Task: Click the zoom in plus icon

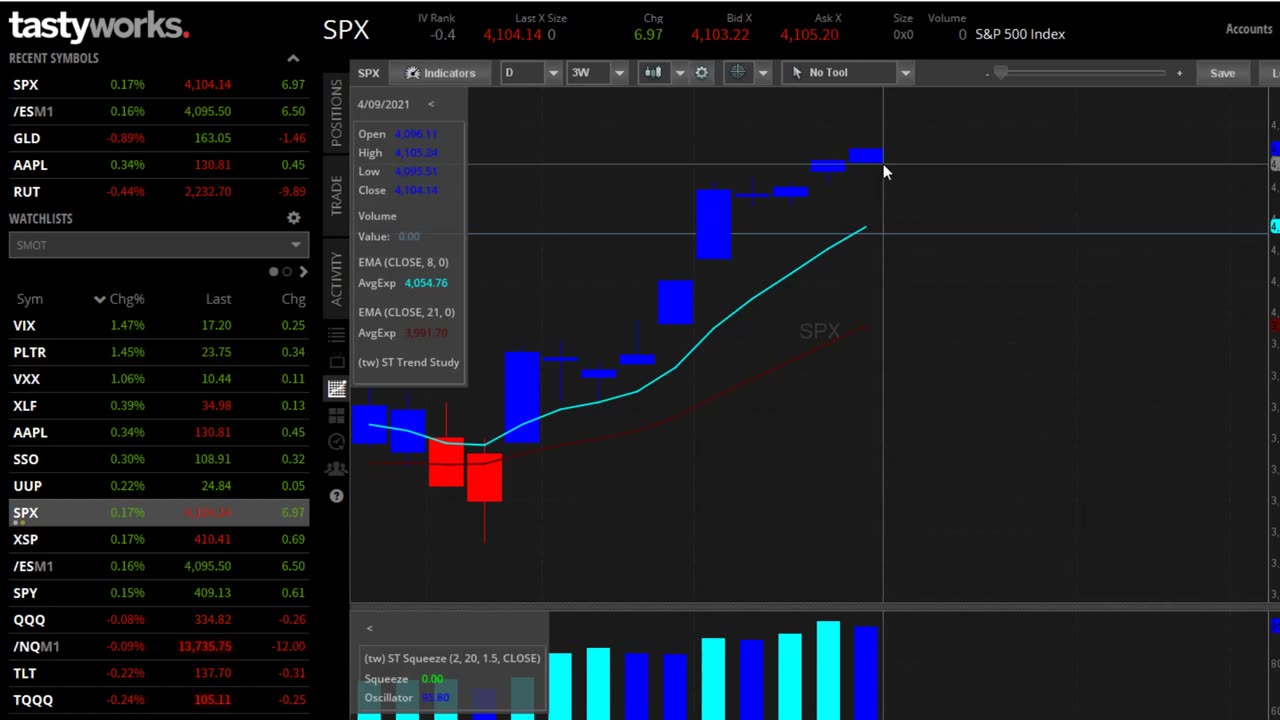Action: 1179,73
